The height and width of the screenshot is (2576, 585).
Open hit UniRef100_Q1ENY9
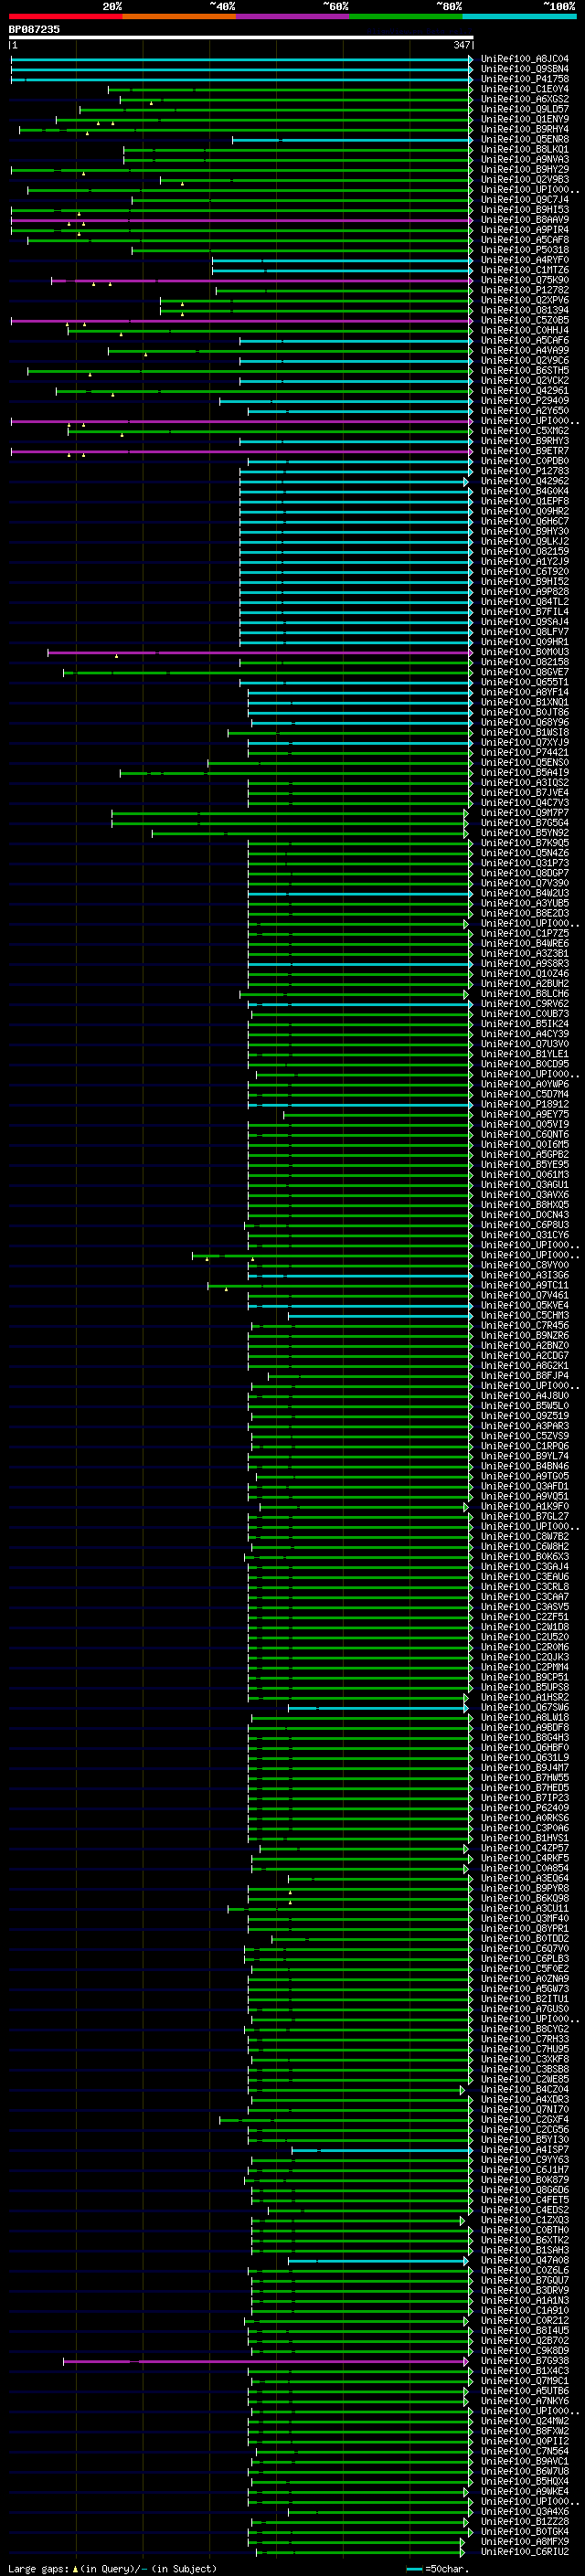coord(525,119)
